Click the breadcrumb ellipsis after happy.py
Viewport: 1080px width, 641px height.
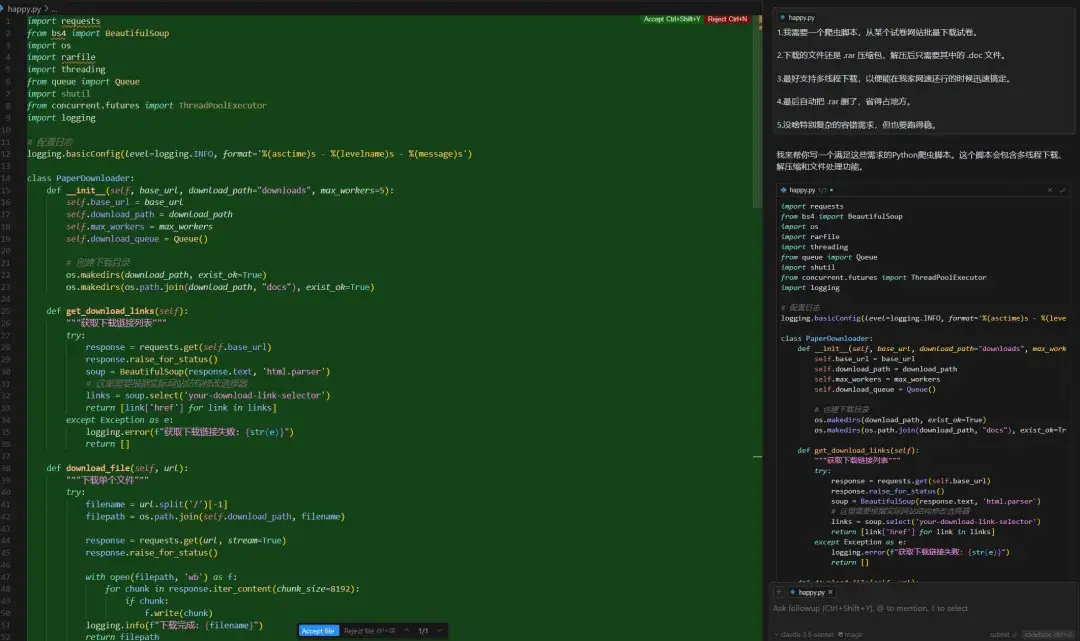coord(54,9)
